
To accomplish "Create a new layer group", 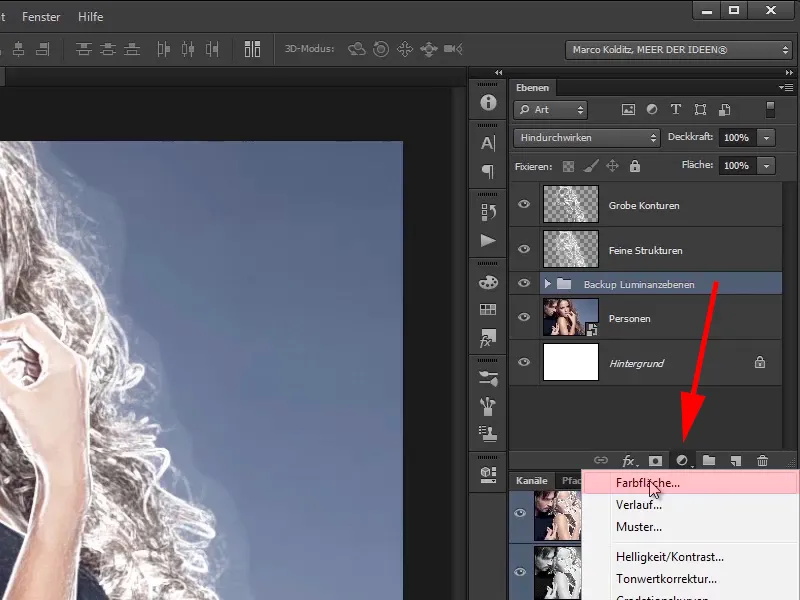I will (709, 460).
